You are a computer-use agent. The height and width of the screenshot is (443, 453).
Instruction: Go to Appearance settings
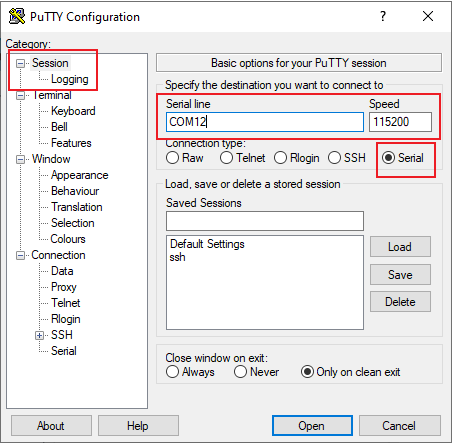pos(80,175)
